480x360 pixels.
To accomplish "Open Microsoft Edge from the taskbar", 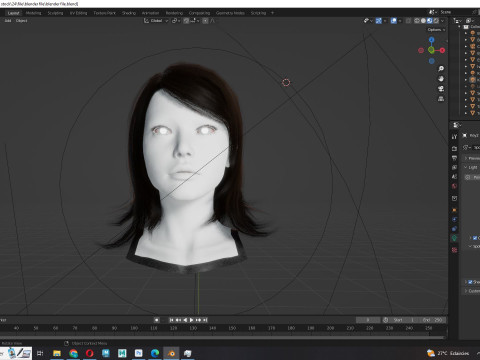I will coord(155,353).
